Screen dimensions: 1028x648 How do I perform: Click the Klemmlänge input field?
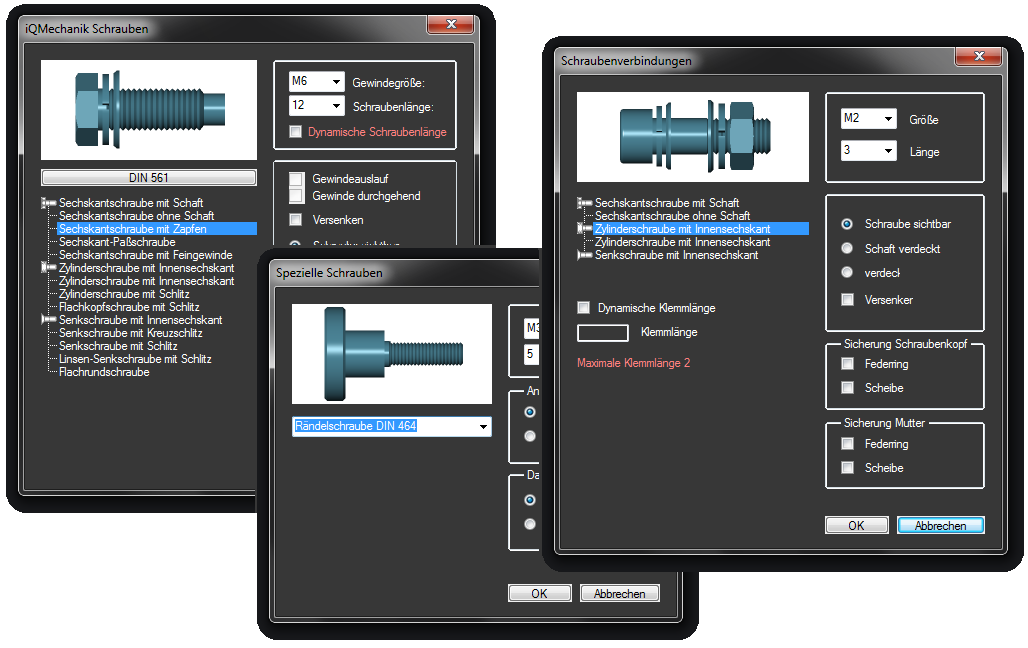point(603,332)
